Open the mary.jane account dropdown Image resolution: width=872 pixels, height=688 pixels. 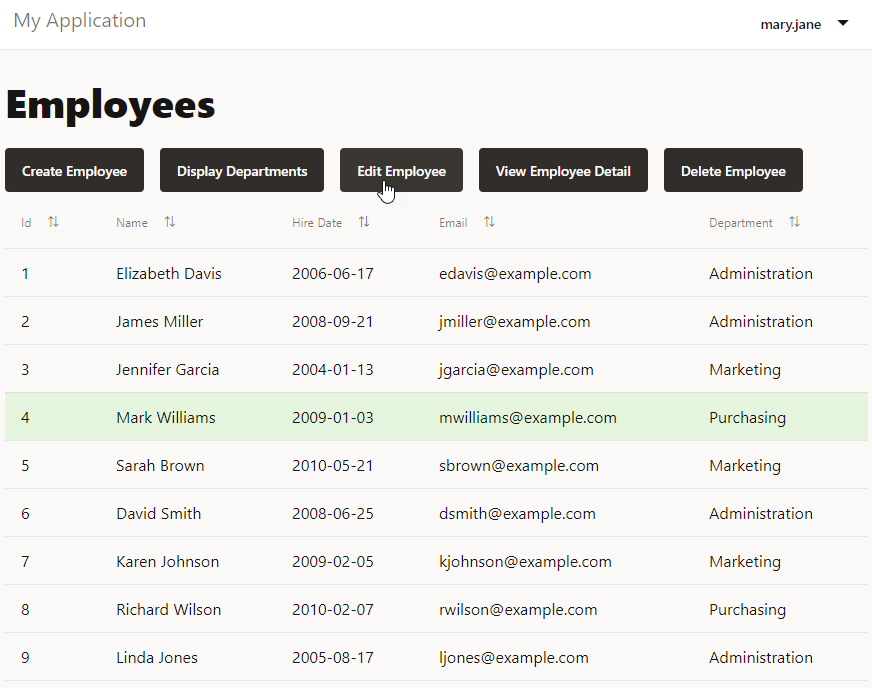tap(806, 23)
